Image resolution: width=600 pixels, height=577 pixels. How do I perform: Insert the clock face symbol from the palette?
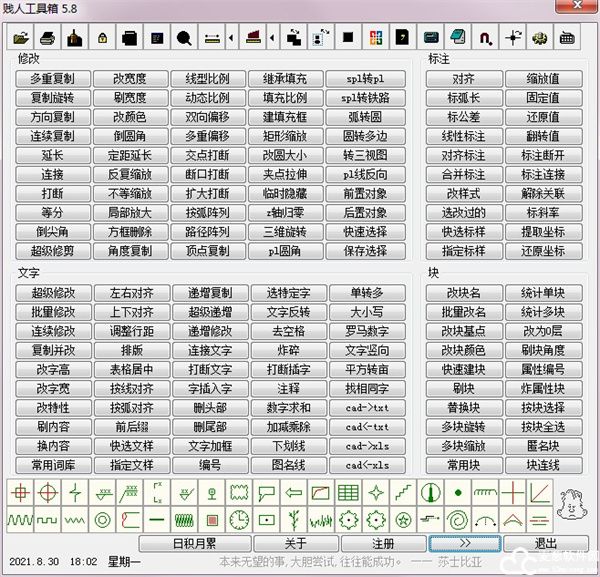239,519
